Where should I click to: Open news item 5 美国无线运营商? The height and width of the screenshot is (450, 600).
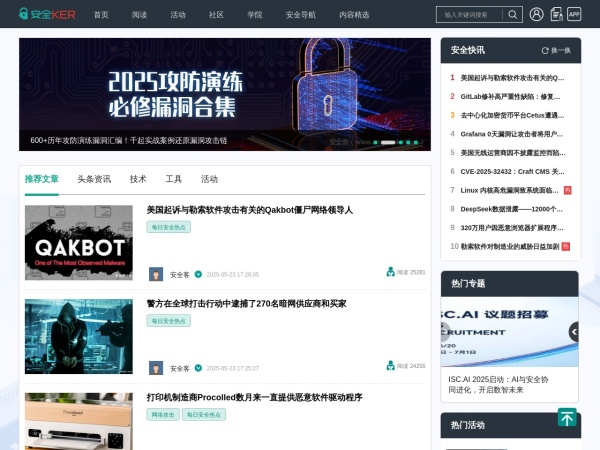(x=513, y=153)
